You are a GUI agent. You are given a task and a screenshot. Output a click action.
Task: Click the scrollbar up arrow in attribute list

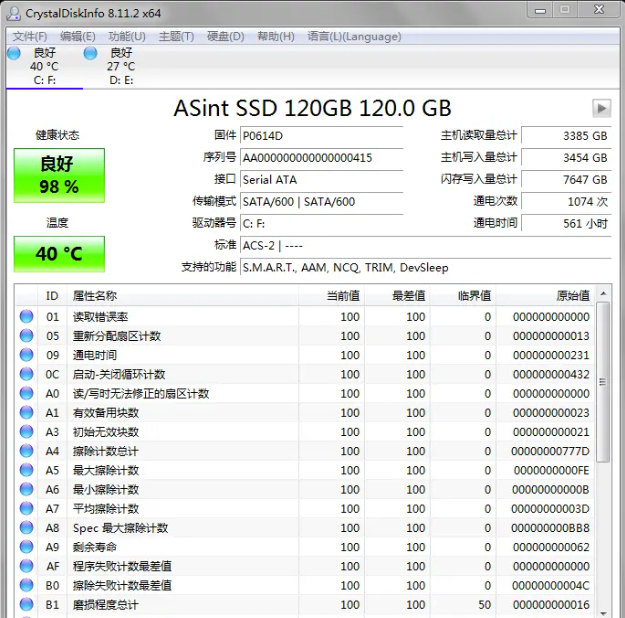[x=603, y=295]
